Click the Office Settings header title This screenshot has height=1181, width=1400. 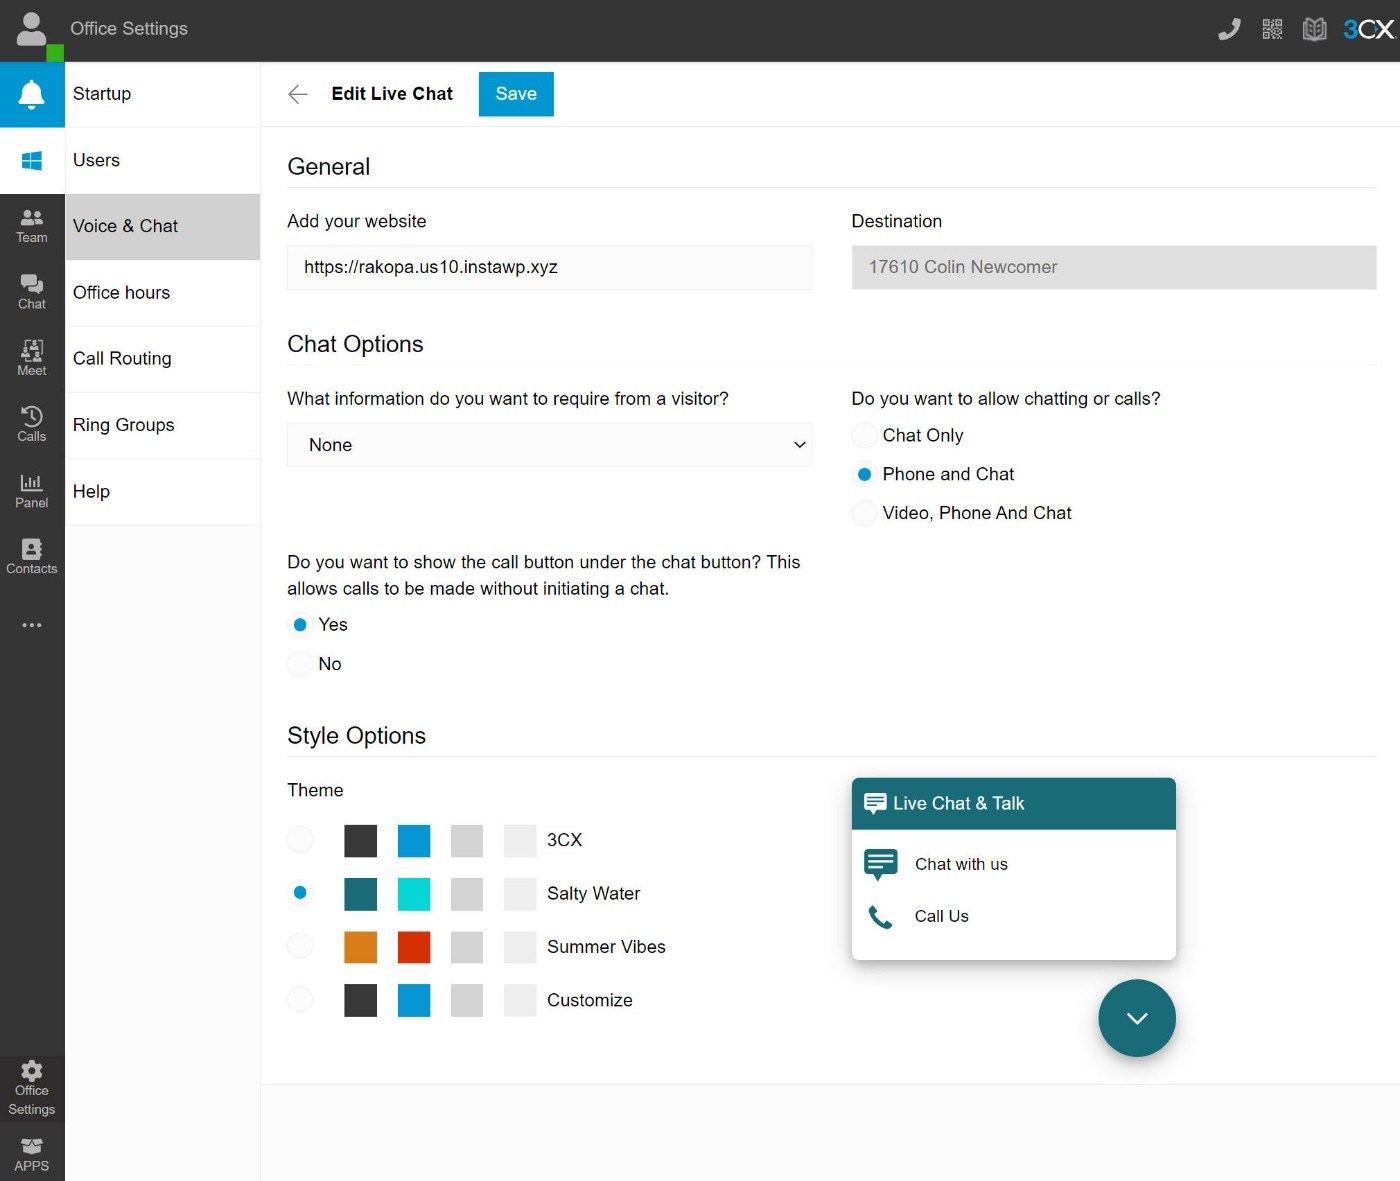129,29
